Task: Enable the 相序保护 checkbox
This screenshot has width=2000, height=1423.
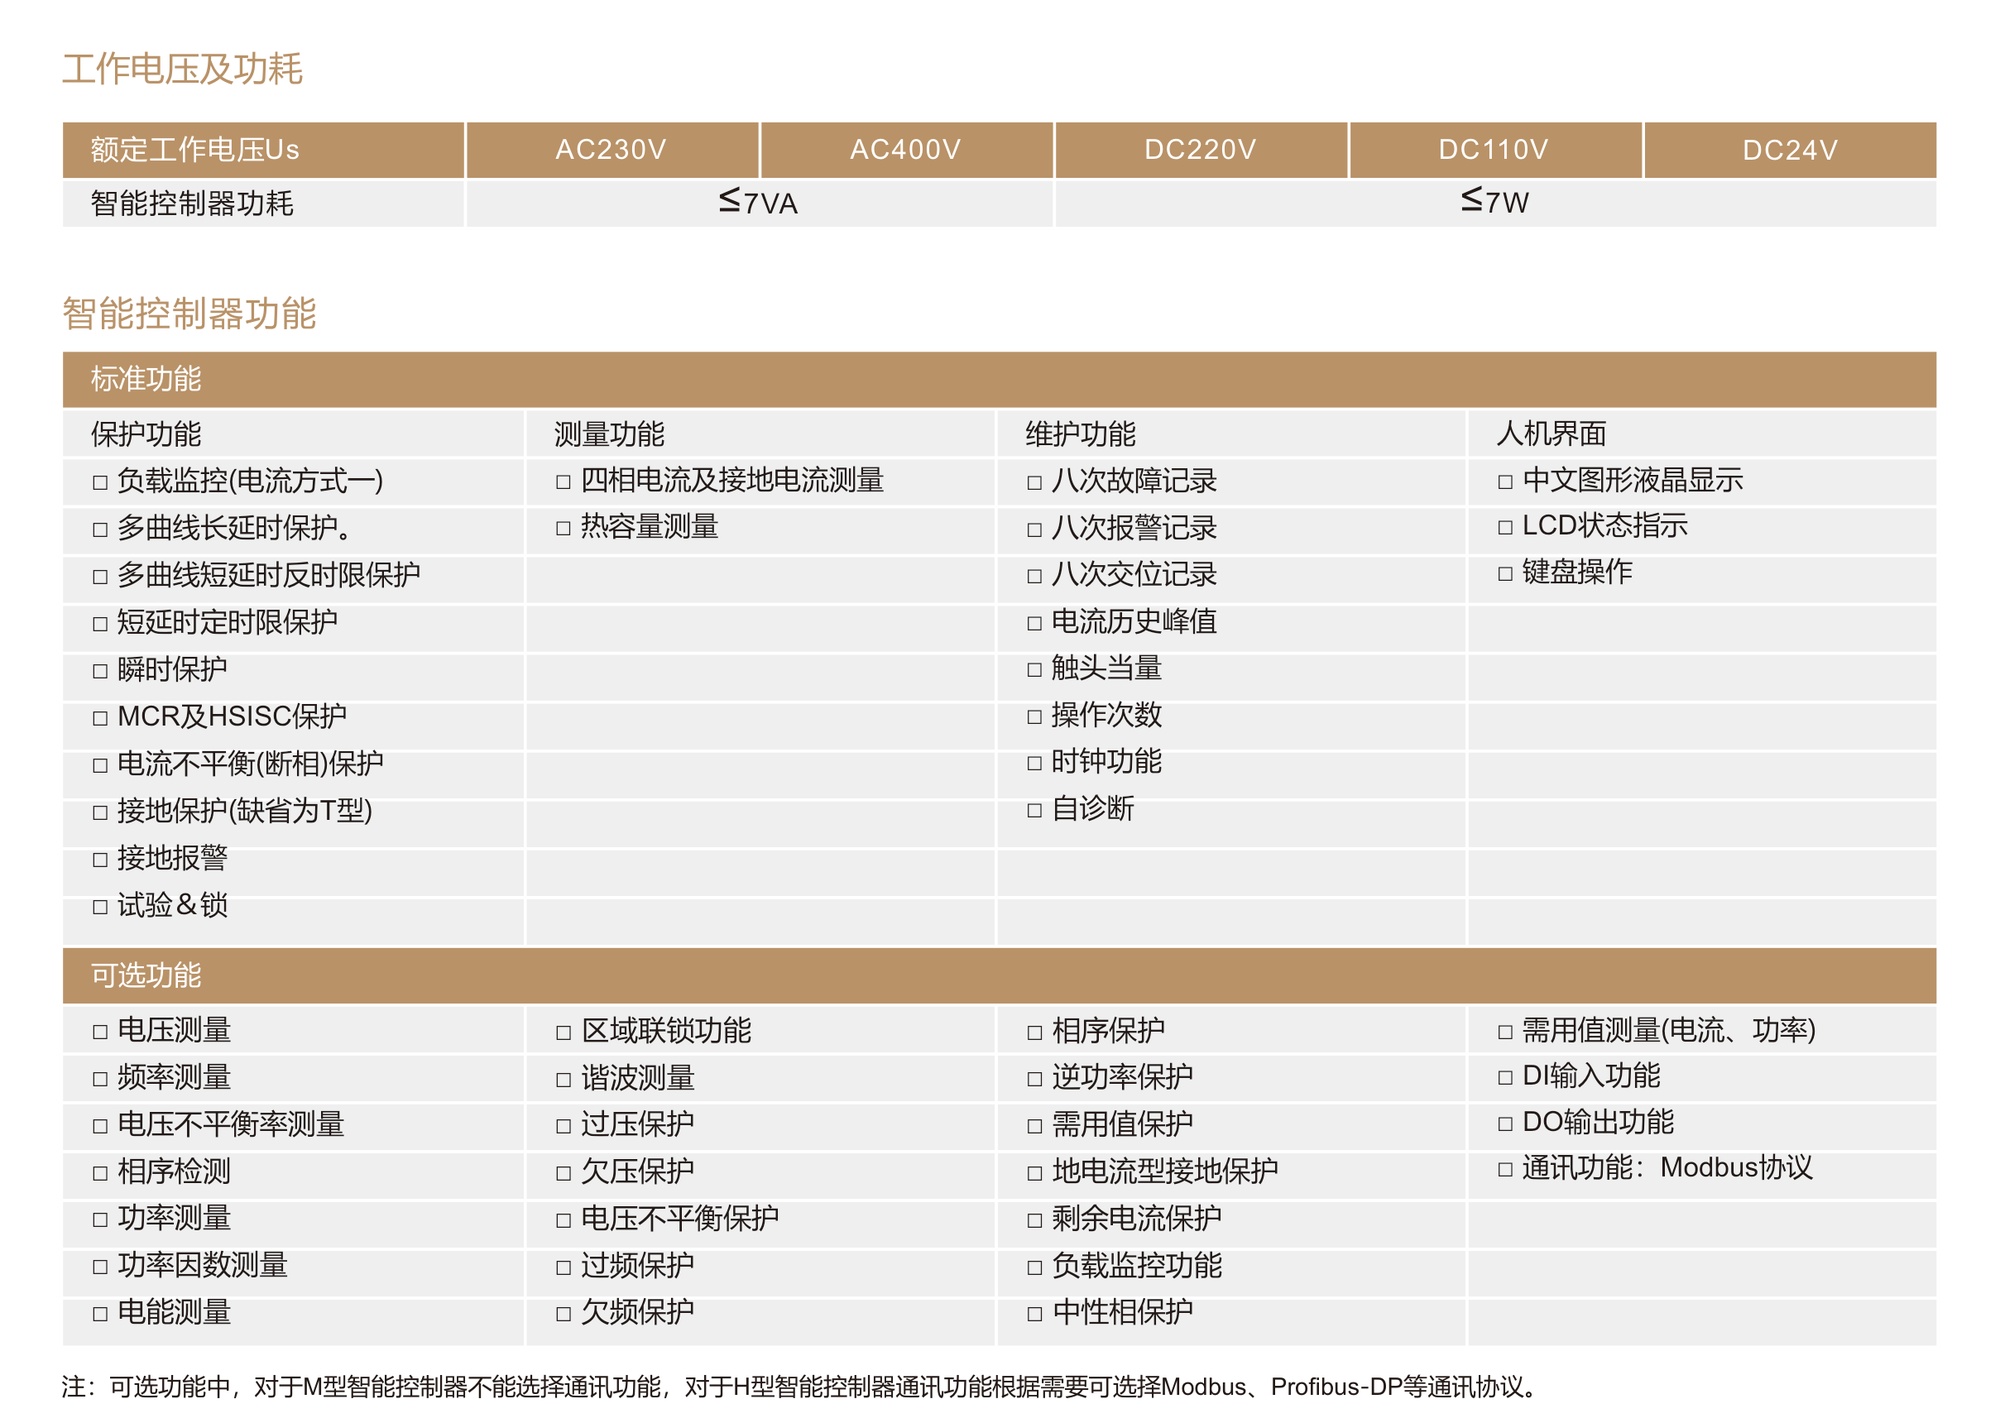Action: [1034, 1033]
